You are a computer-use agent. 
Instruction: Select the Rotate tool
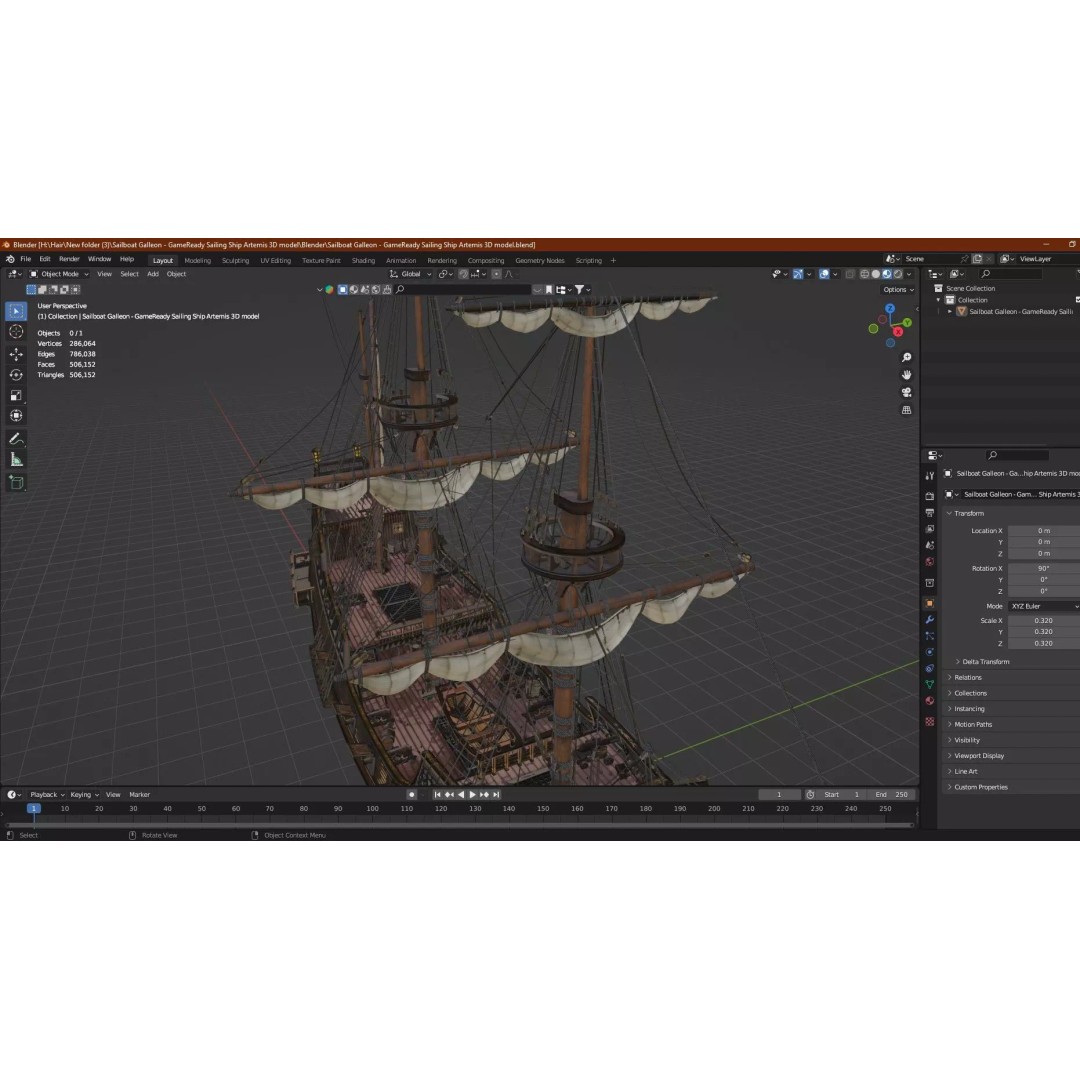coord(17,375)
